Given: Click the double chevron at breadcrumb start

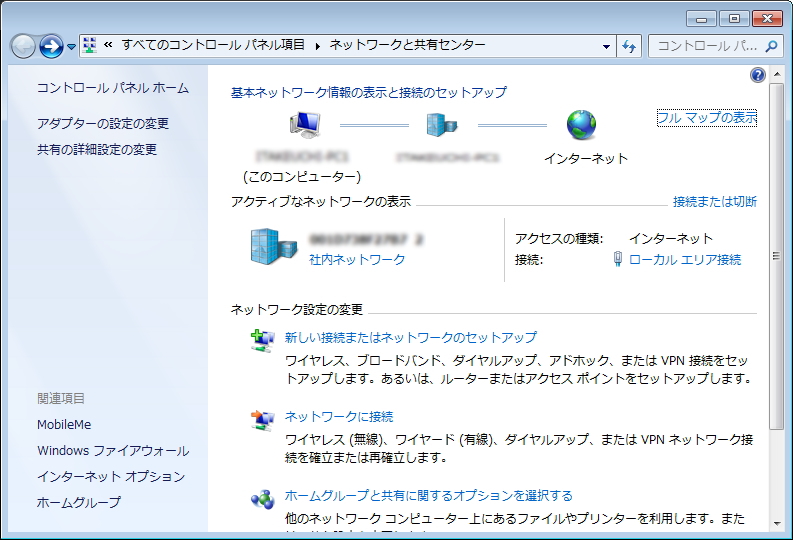Looking at the screenshot, I should point(108,46).
